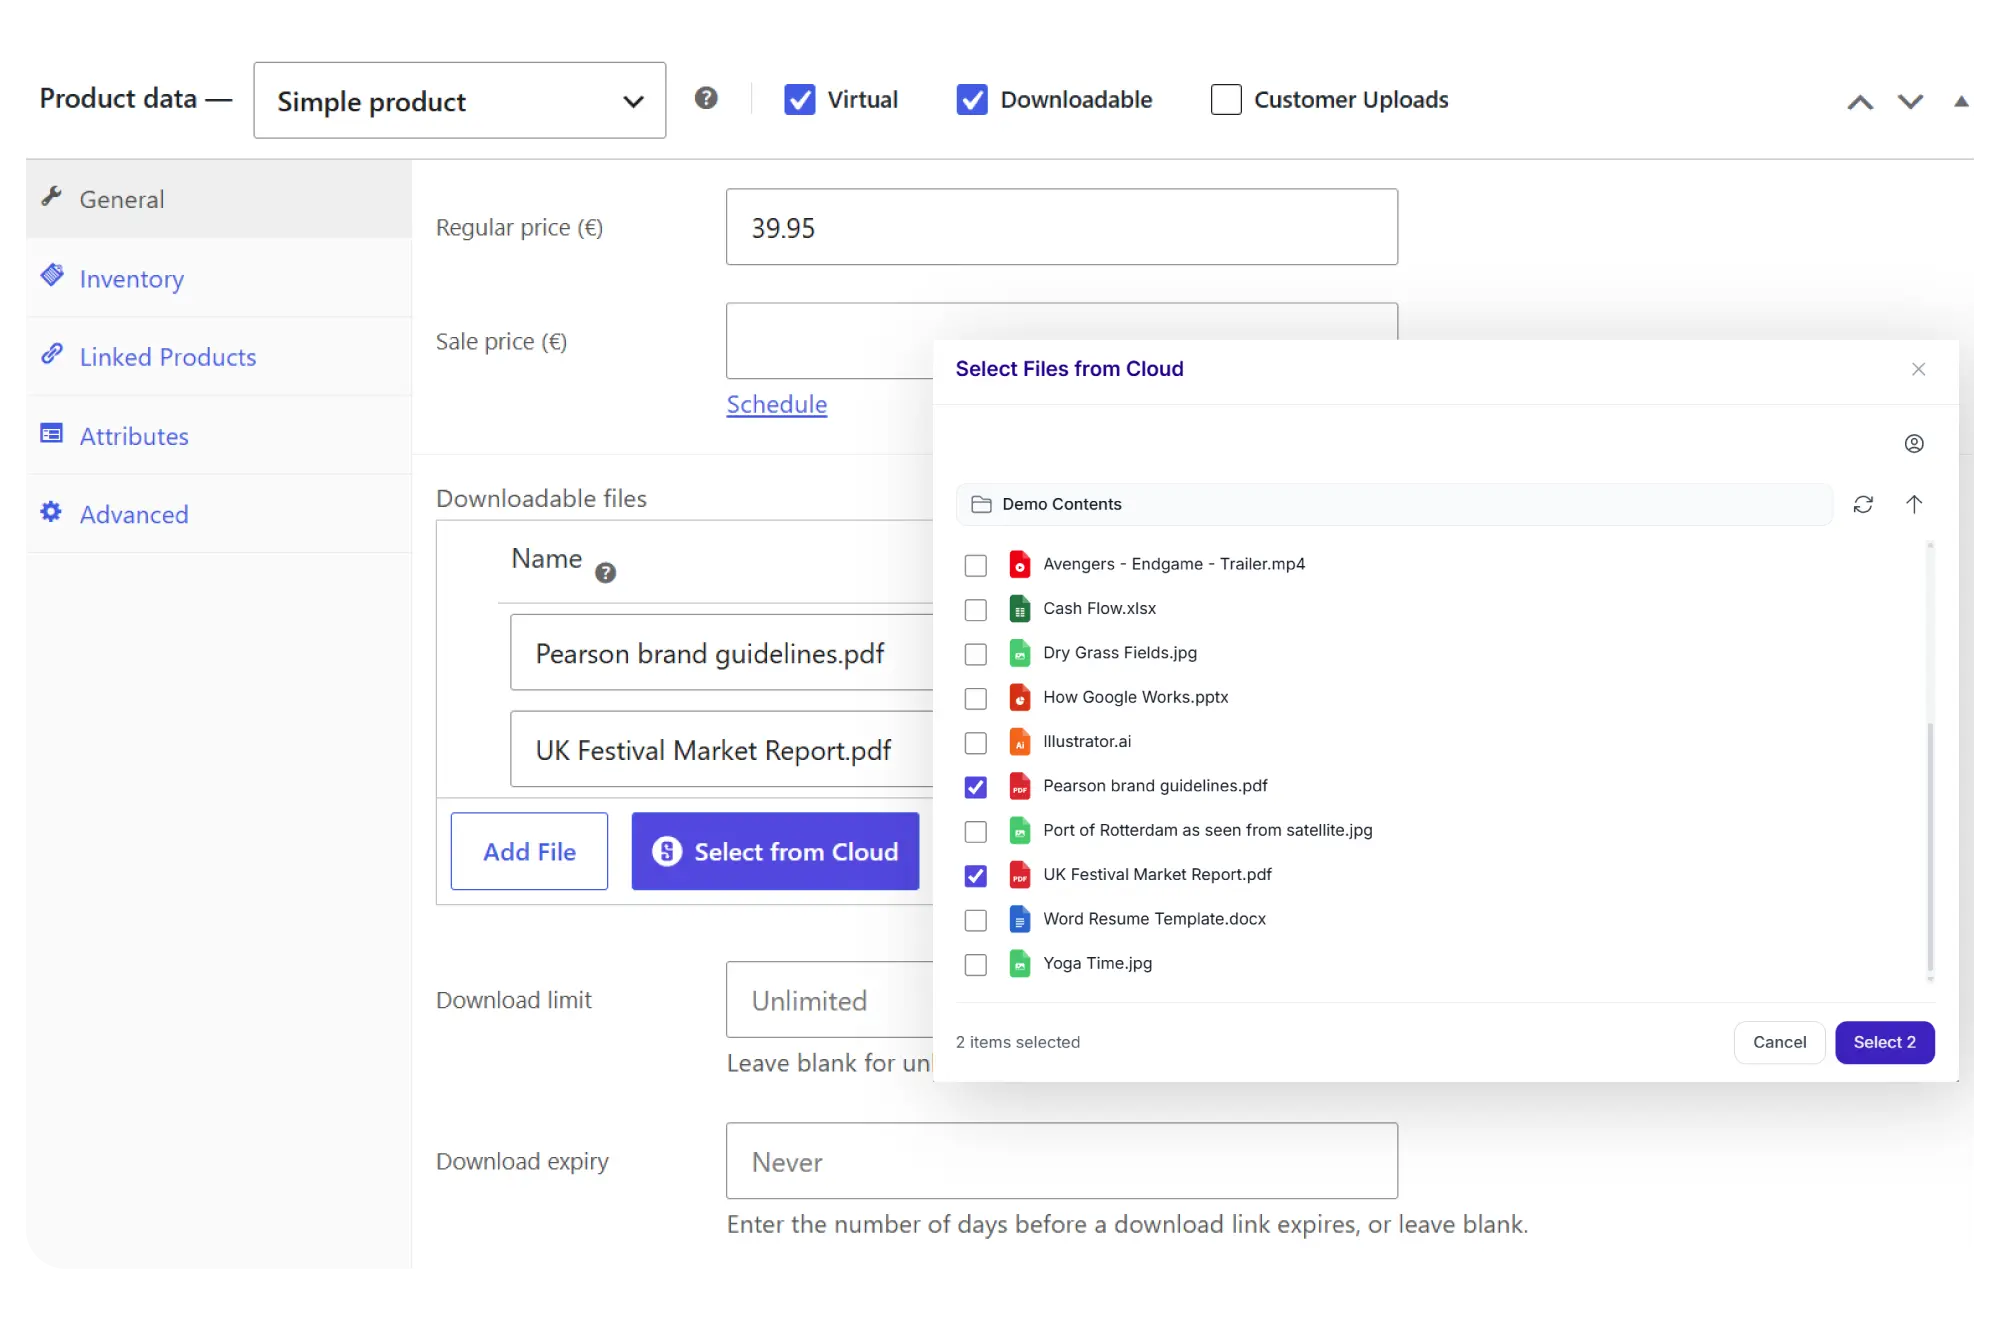Image resolution: width=2000 pixels, height=1321 pixels.
Task: Uncheck the Downloadable checkbox
Action: (x=972, y=100)
